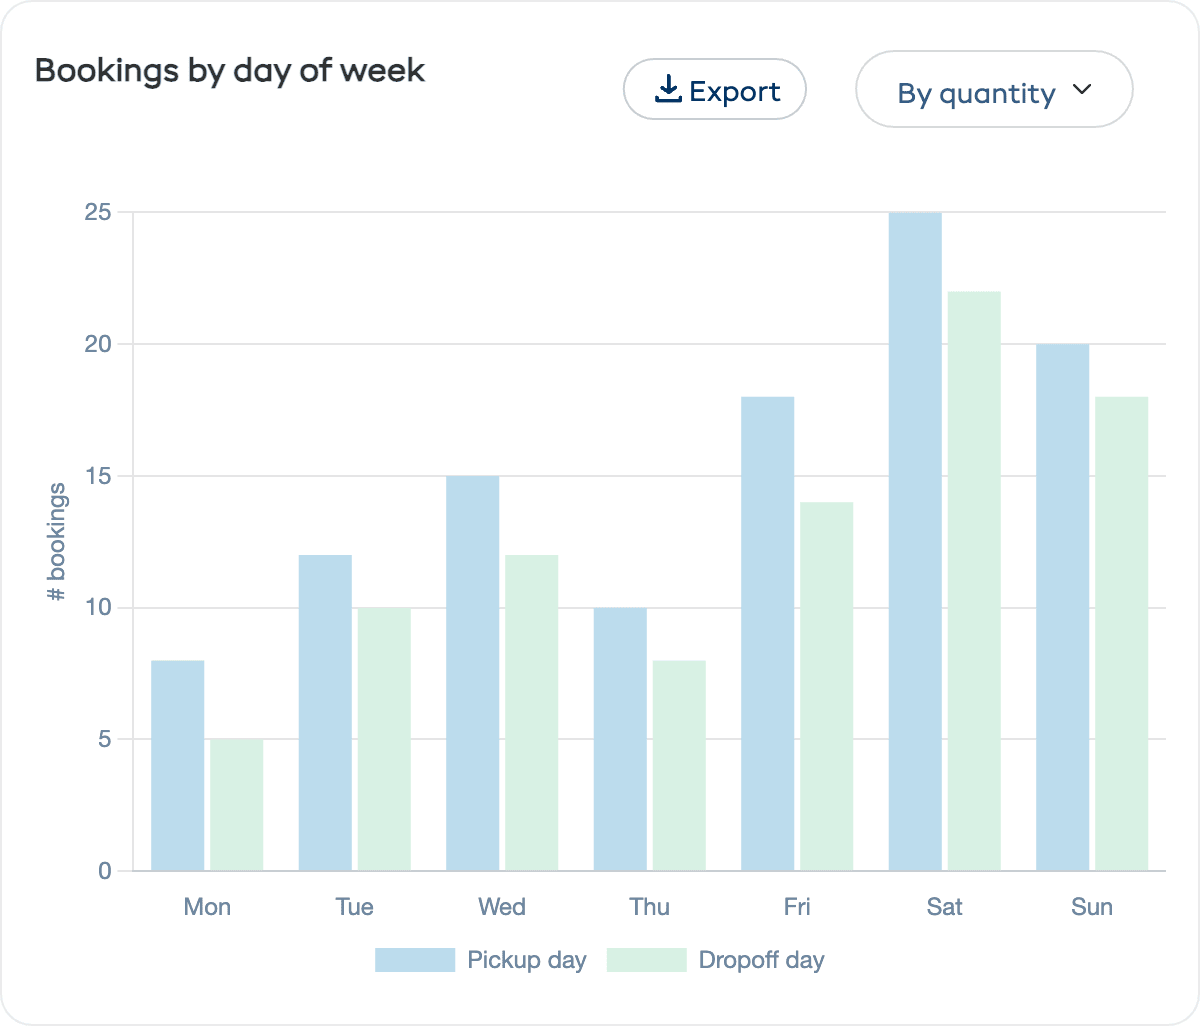Click the # bookings axis label
This screenshot has height=1026, width=1200.
coord(55,541)
